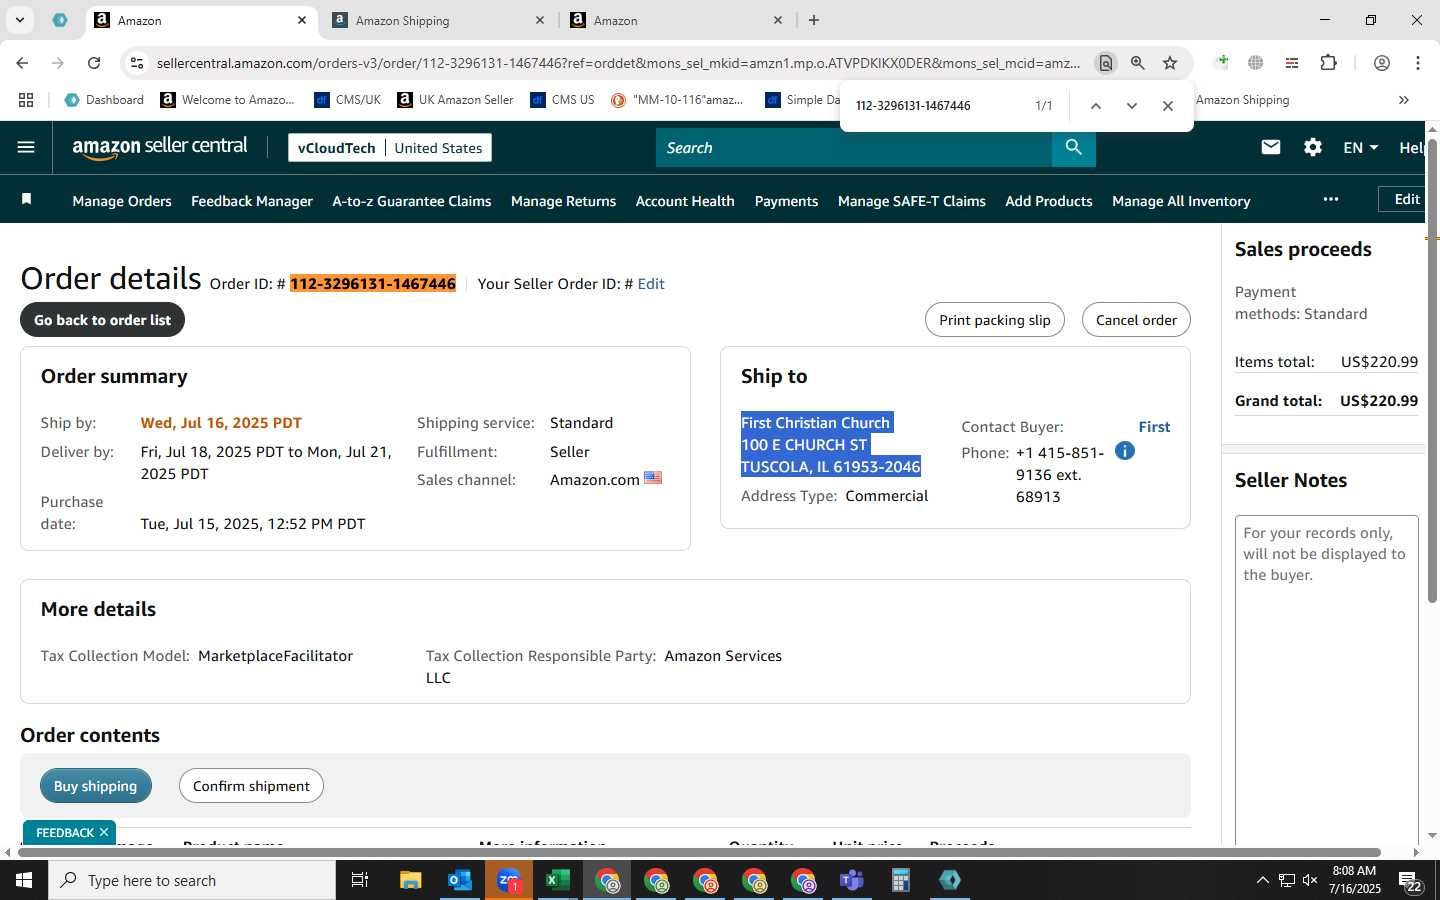Open Feedback Manager menu item
Screen dimensions: 1440x900
coord(252,201)
